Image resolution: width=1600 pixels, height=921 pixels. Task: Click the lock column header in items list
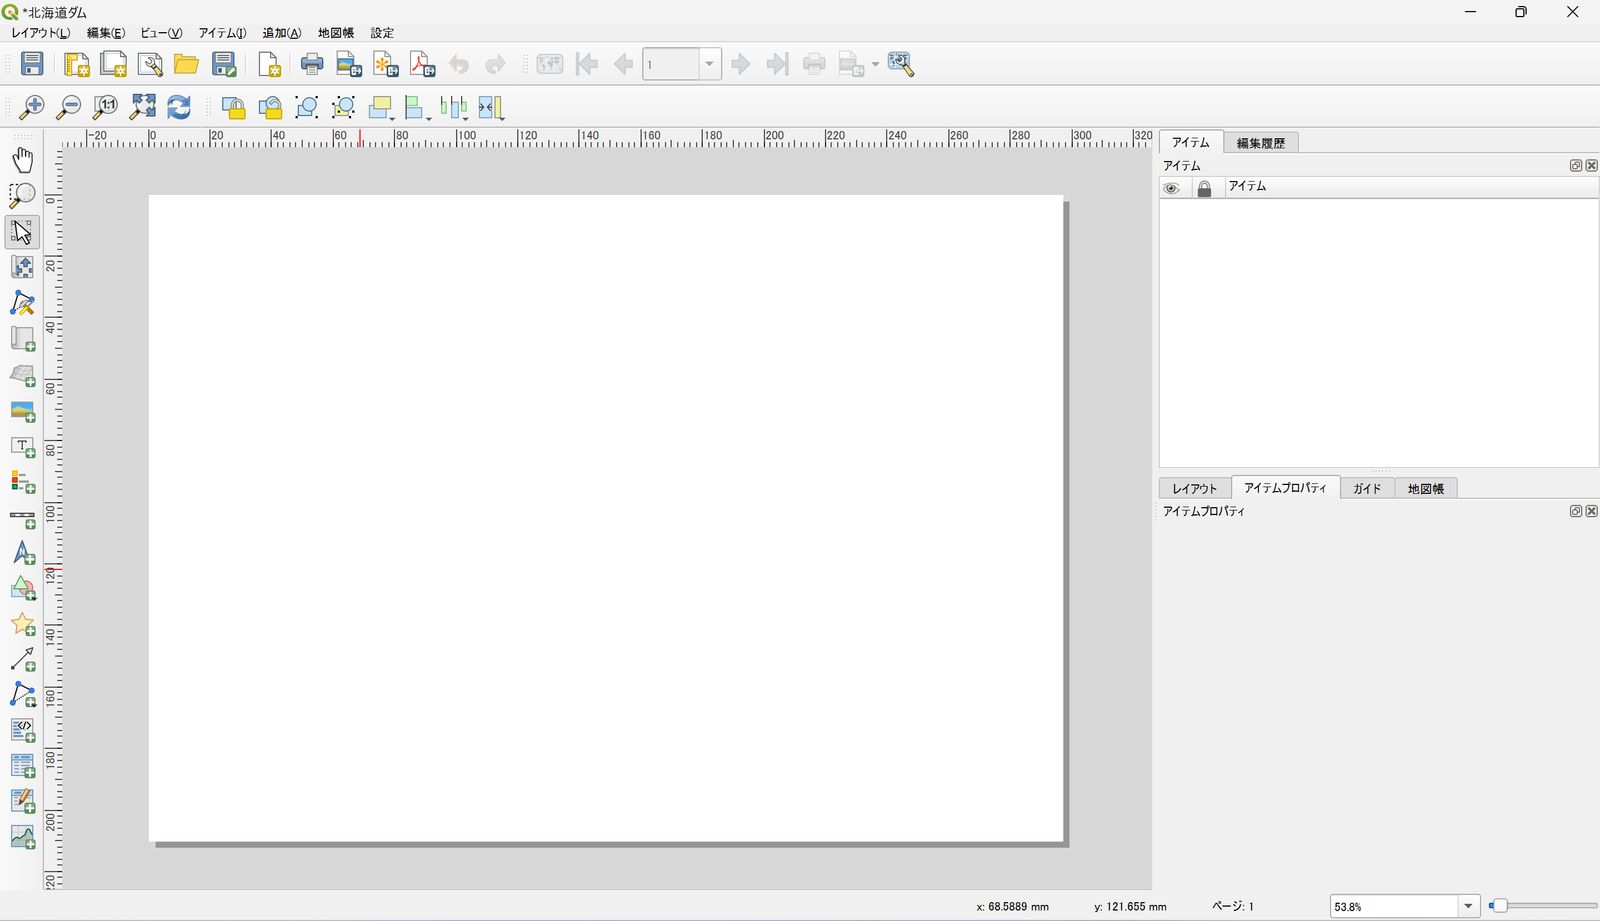pyautogui.click(x=1204, y=188)
